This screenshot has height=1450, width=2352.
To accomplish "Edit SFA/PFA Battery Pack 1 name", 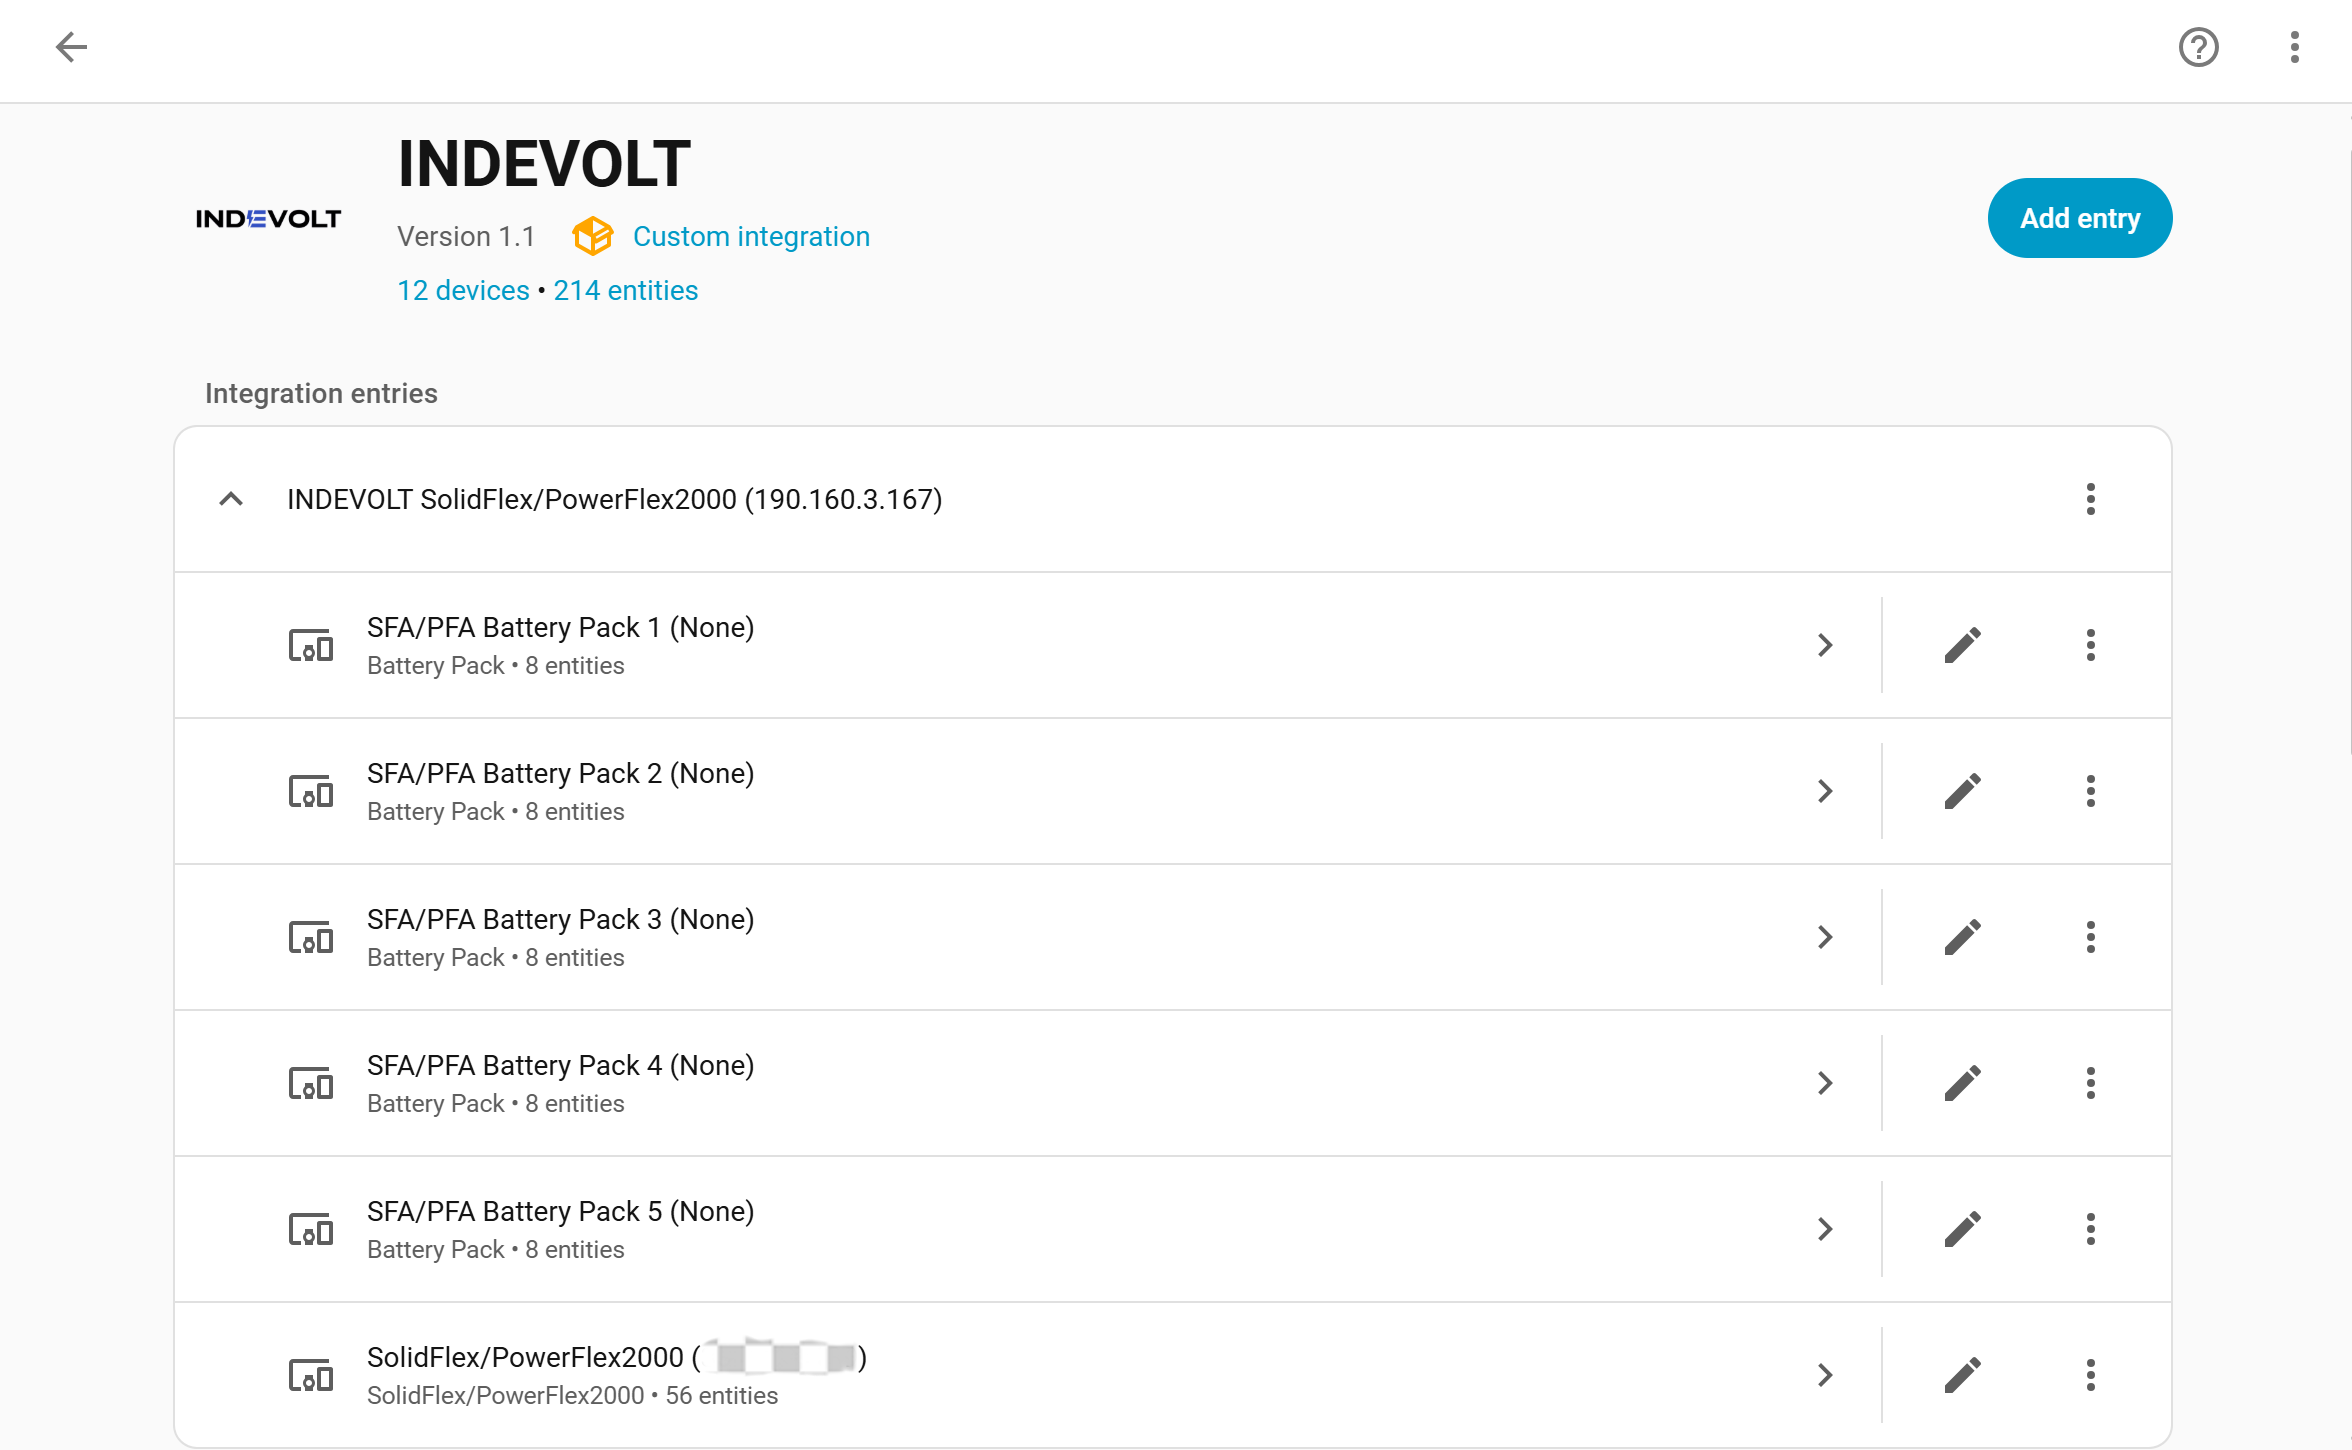I will point(1962,645).
